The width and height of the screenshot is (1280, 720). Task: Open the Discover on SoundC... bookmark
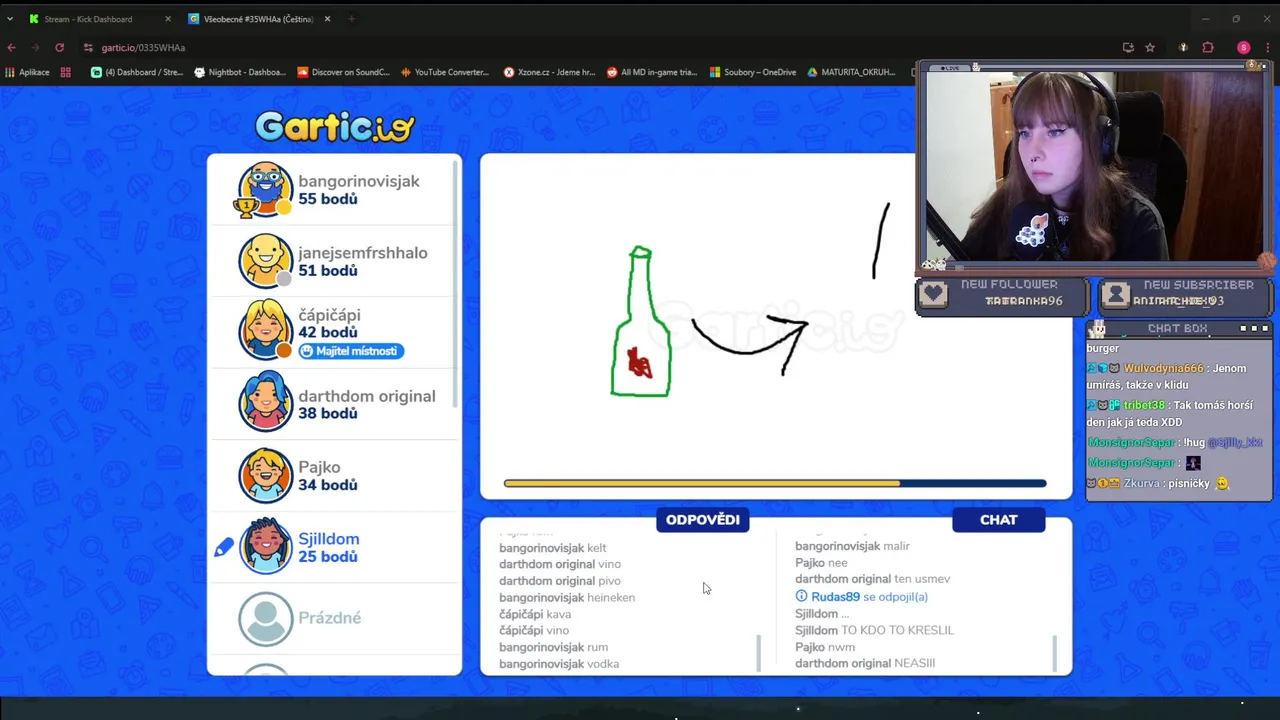[x=343, y=72]
